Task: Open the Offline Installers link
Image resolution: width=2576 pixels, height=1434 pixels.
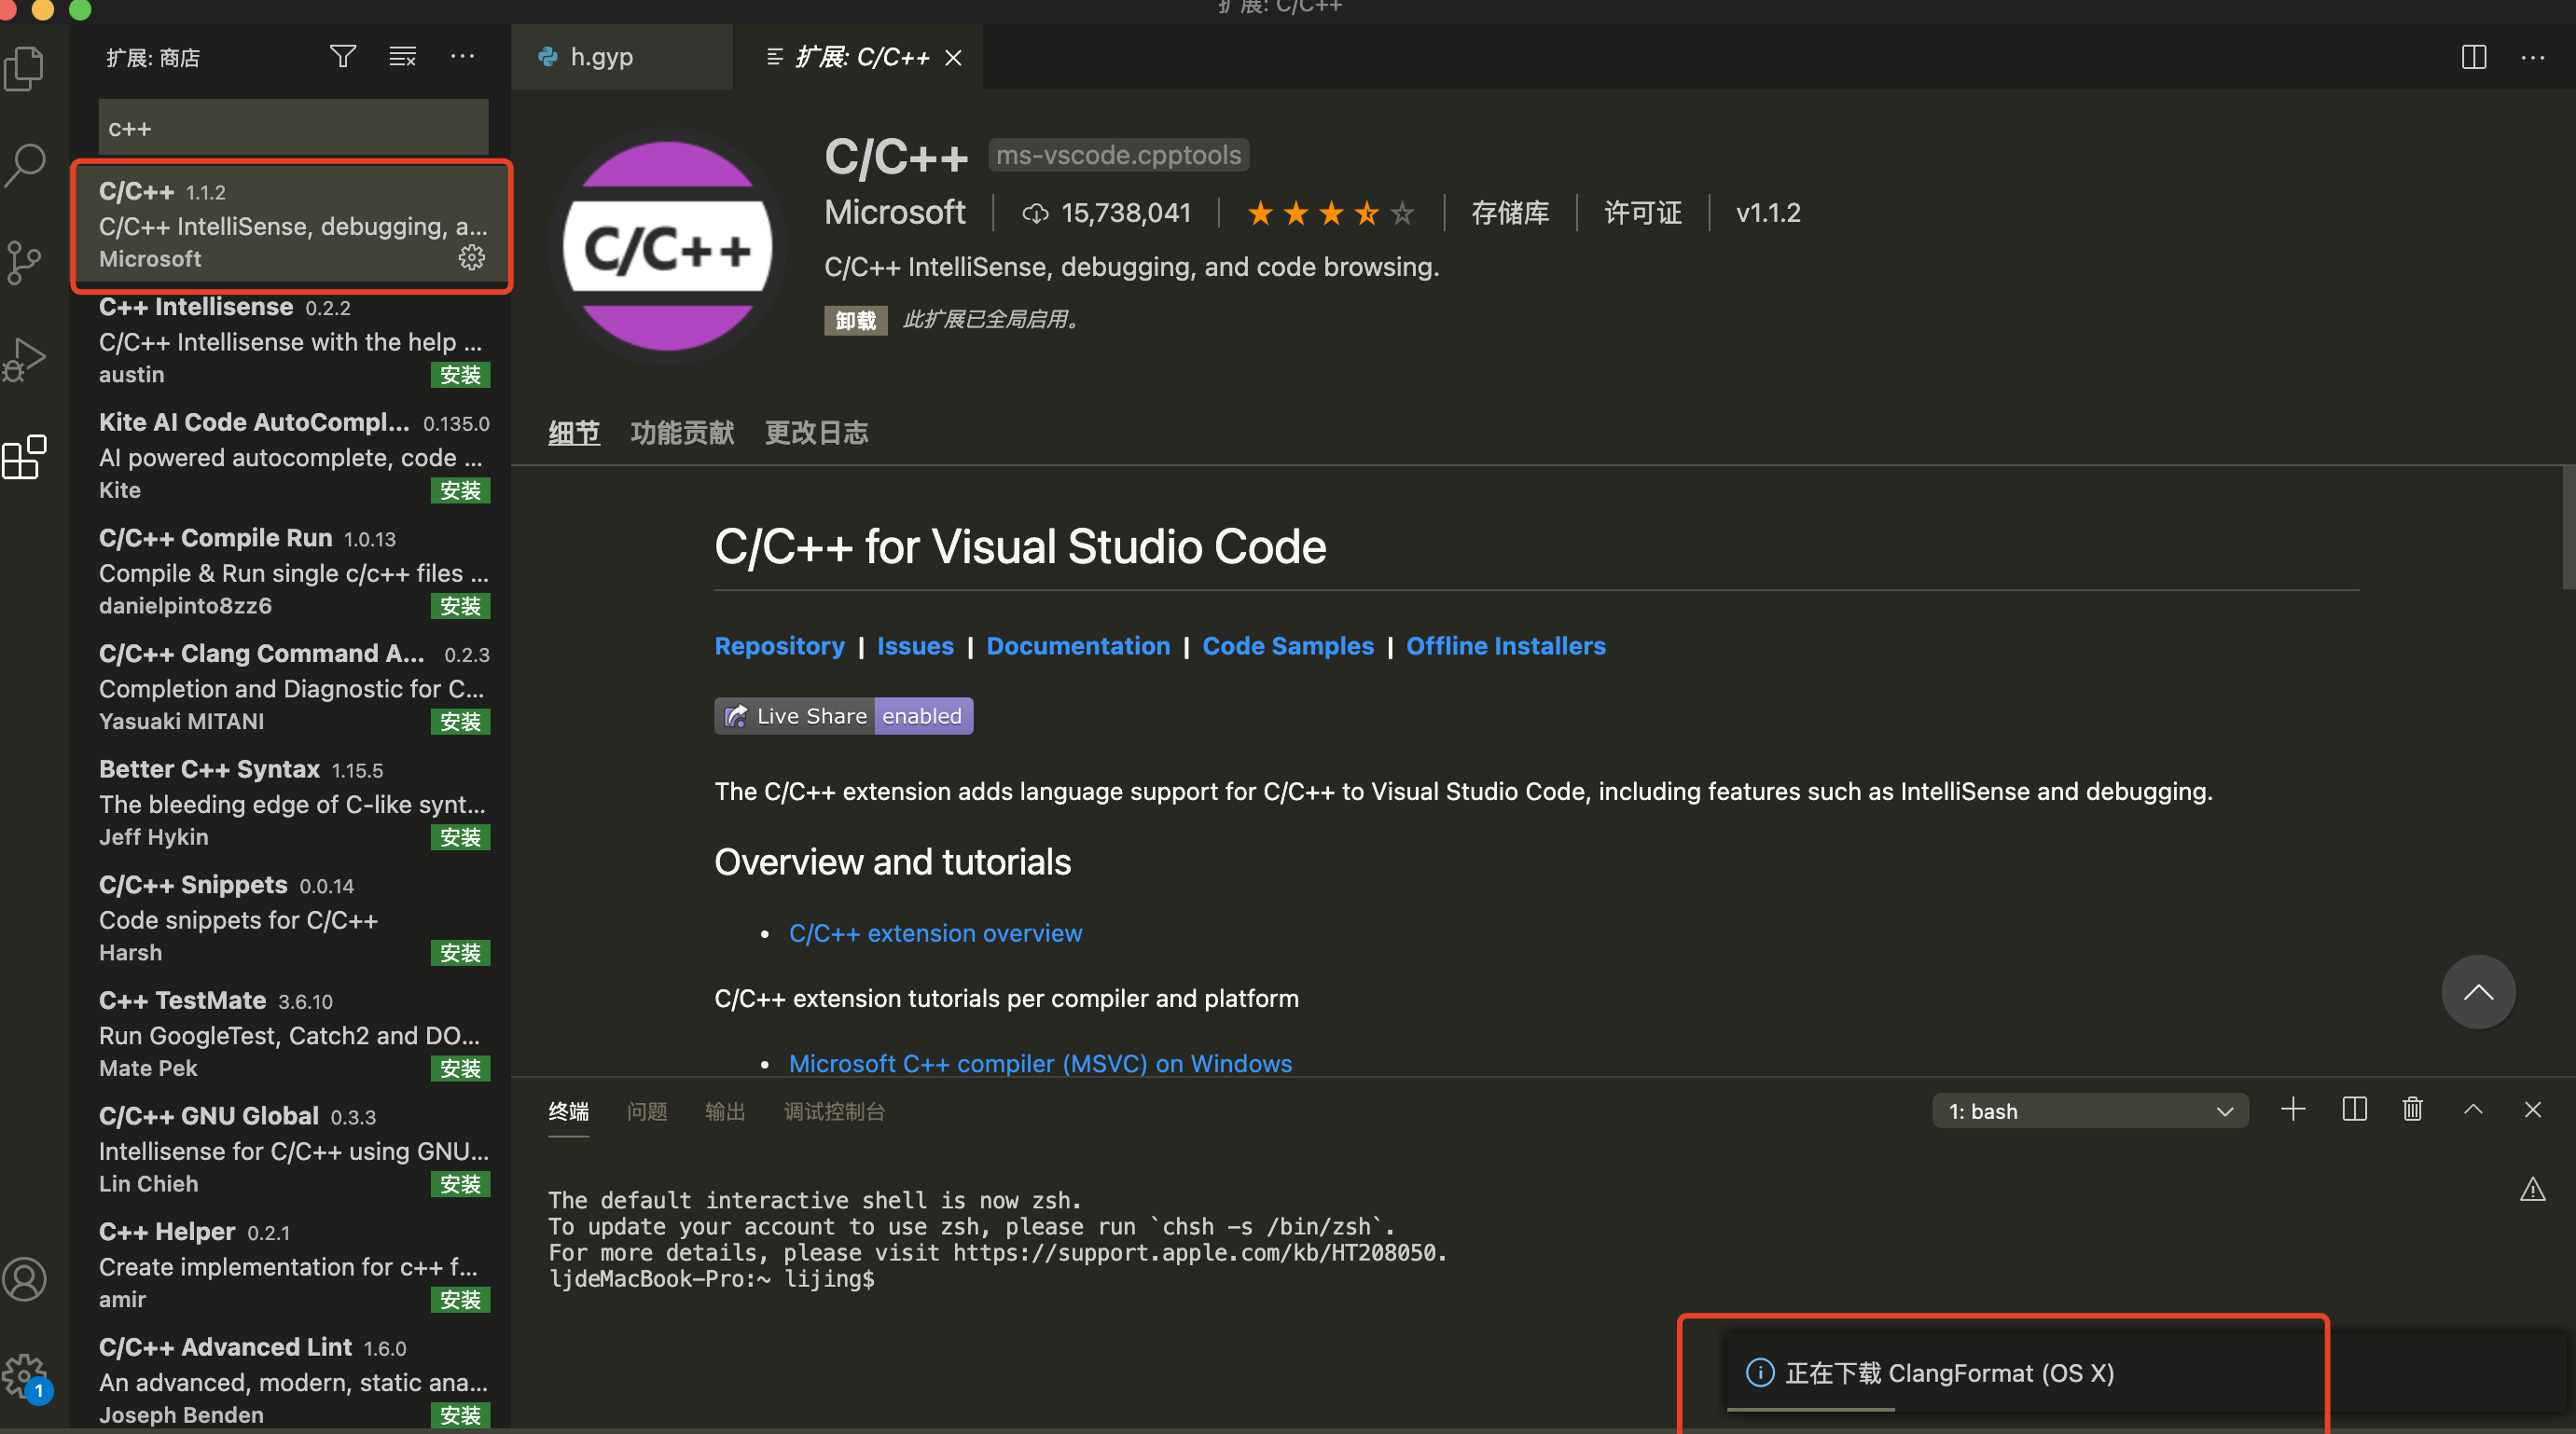Action: pos(1506,646)
